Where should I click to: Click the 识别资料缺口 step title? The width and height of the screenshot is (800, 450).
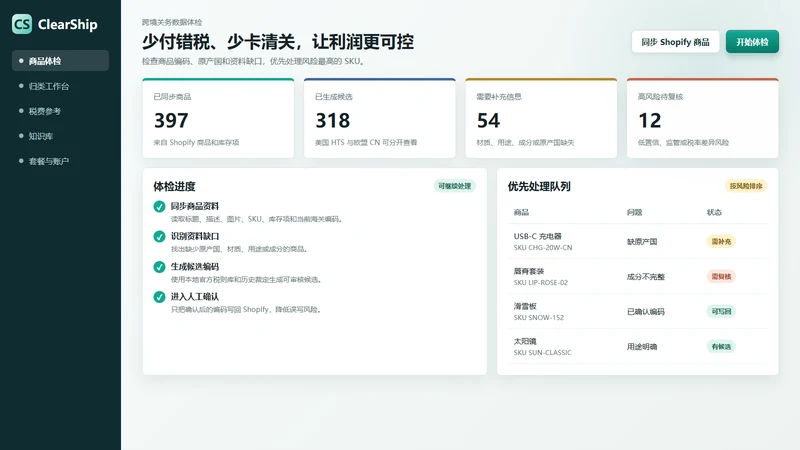point(194,236)
